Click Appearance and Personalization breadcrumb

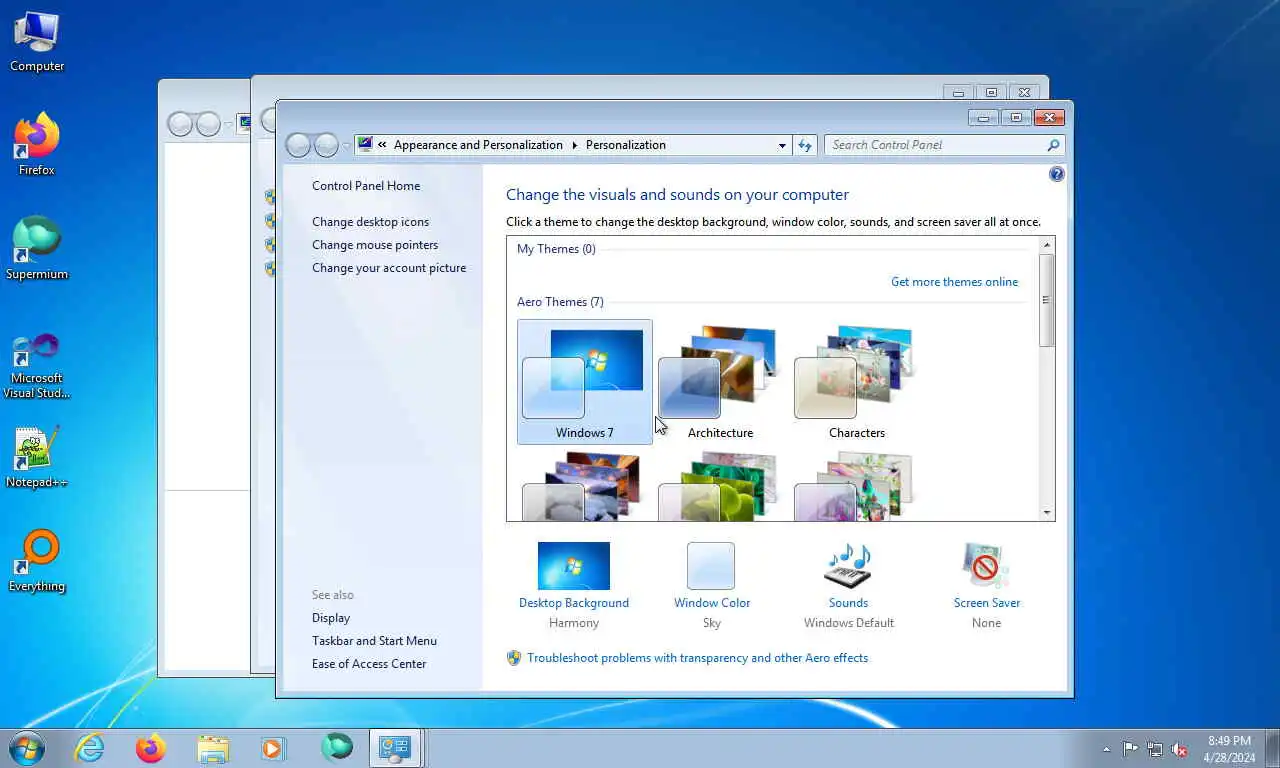coord(478,145)
